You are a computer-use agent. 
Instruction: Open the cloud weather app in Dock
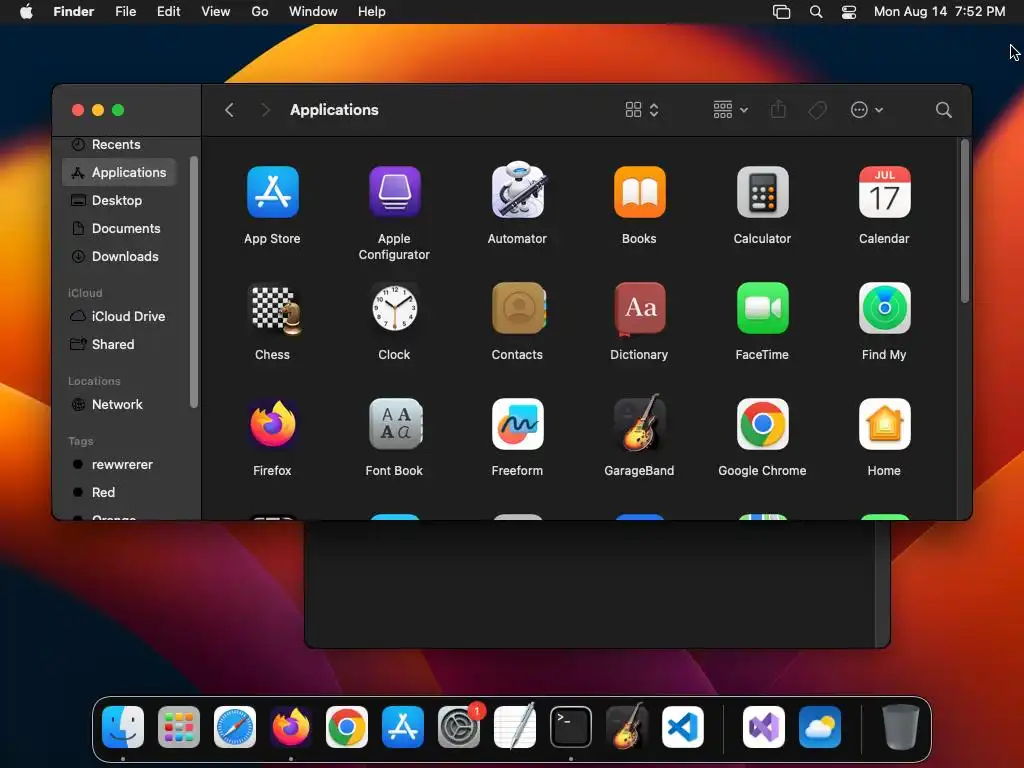[x=820, y=727]
